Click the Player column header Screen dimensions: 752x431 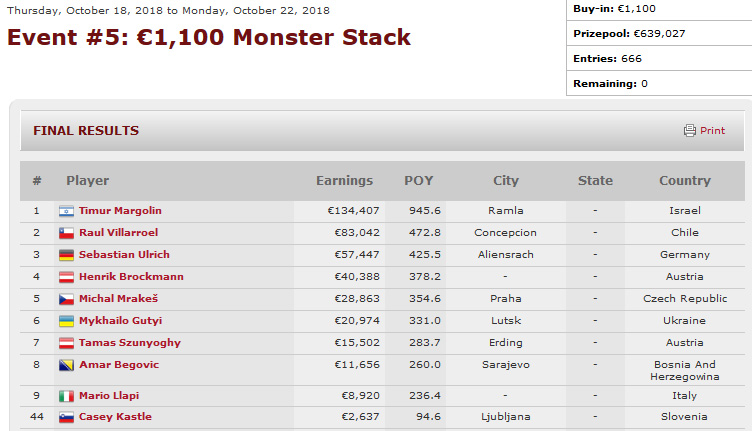tap(88, 181)
